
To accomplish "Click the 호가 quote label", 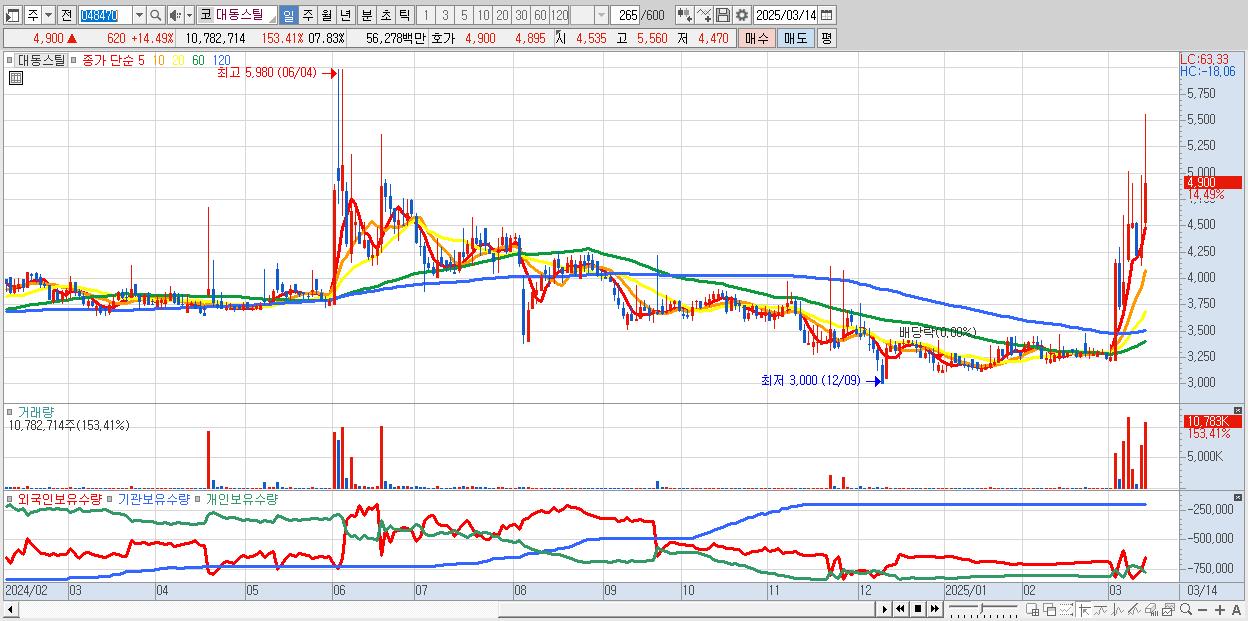I will [x=443, y=38].
